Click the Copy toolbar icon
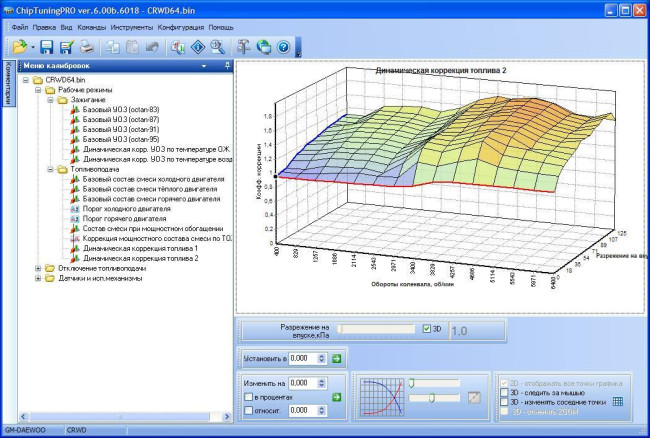The width and height of the screenshot is (650, 438). tap(112, 47)
